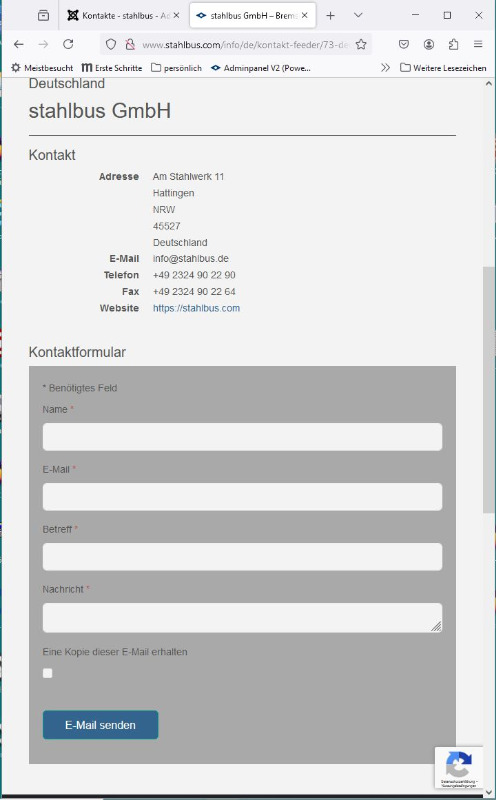Check the email copy checkbox
This screenshot has height=800, width=496.
pyautogui.click(x=47, y=673)
